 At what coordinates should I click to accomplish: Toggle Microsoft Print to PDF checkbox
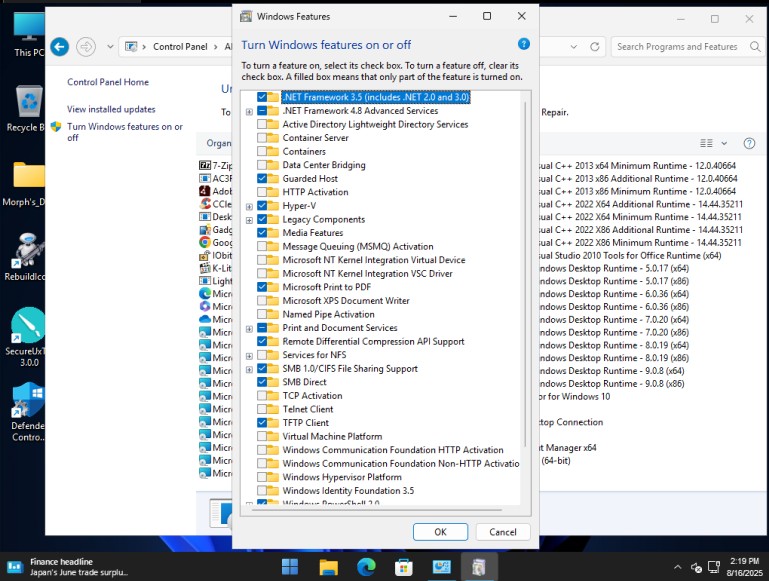click(262, 287)
